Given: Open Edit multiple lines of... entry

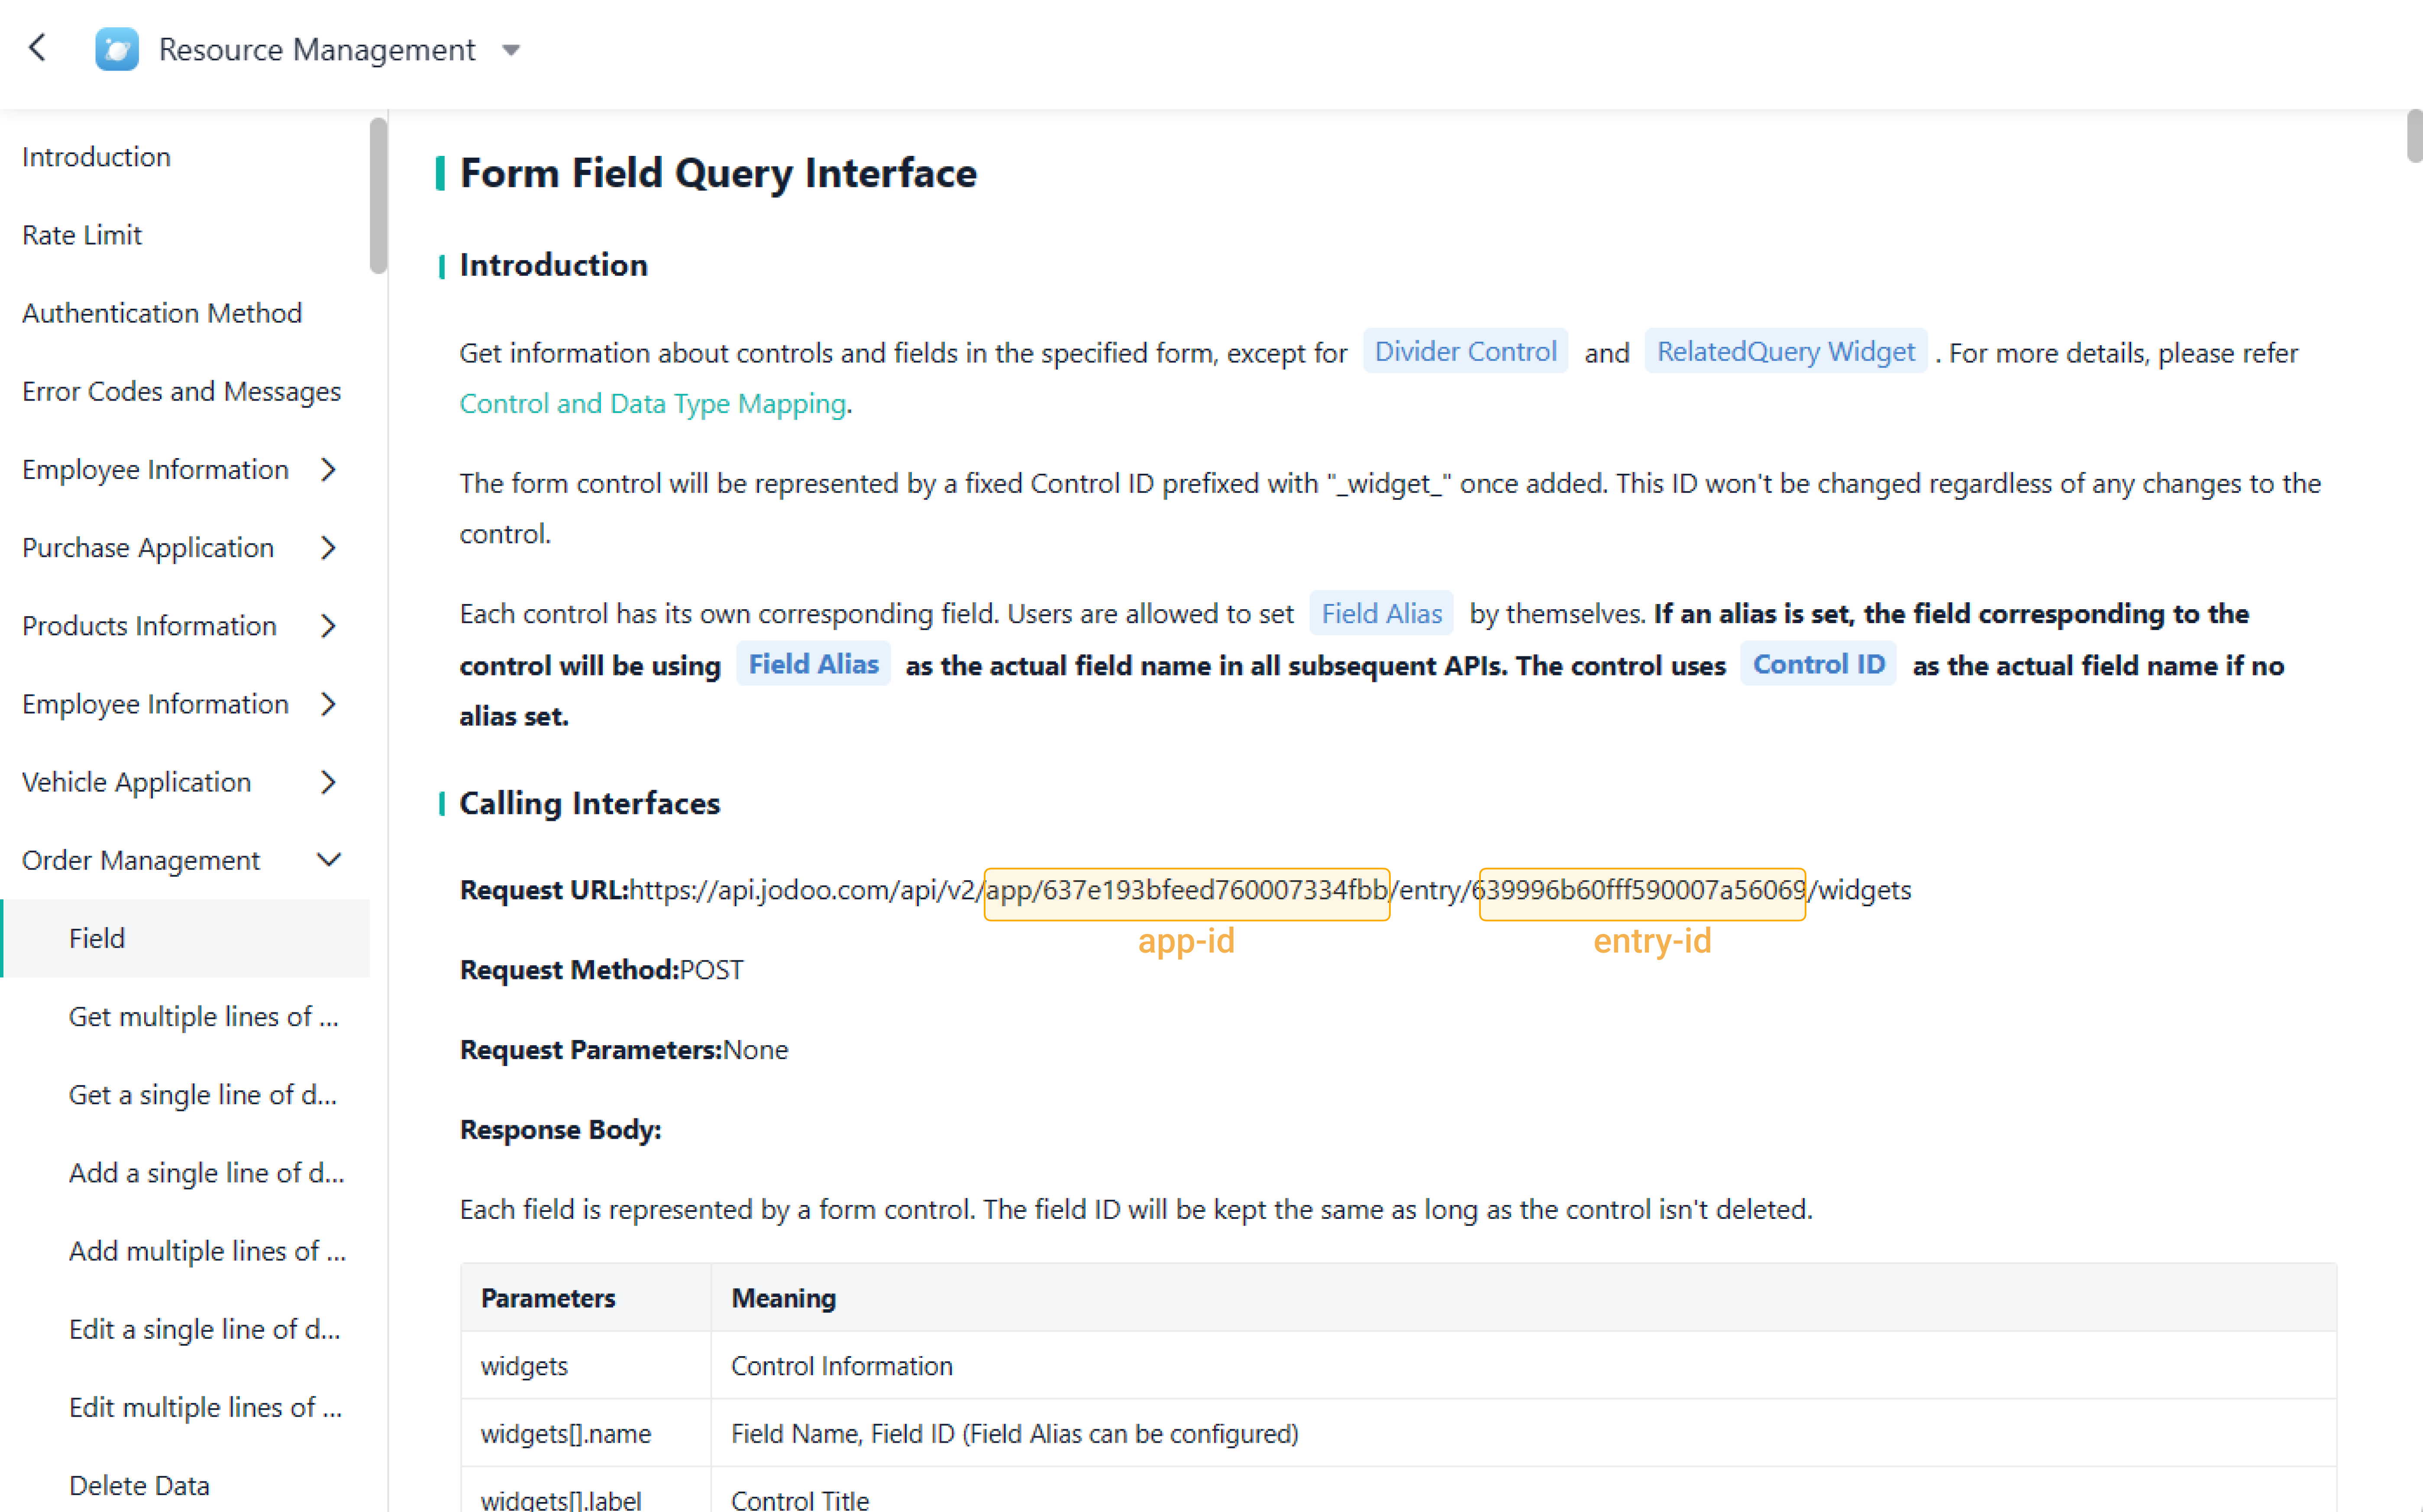Looking at the screenshot, I should (x=206, y=1407).
